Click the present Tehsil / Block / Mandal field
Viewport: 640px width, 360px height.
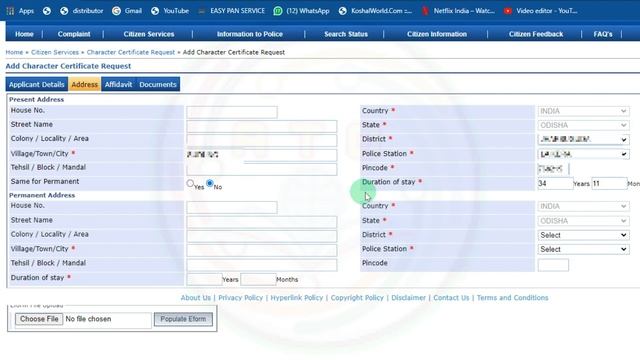click(x=262, y=169)
